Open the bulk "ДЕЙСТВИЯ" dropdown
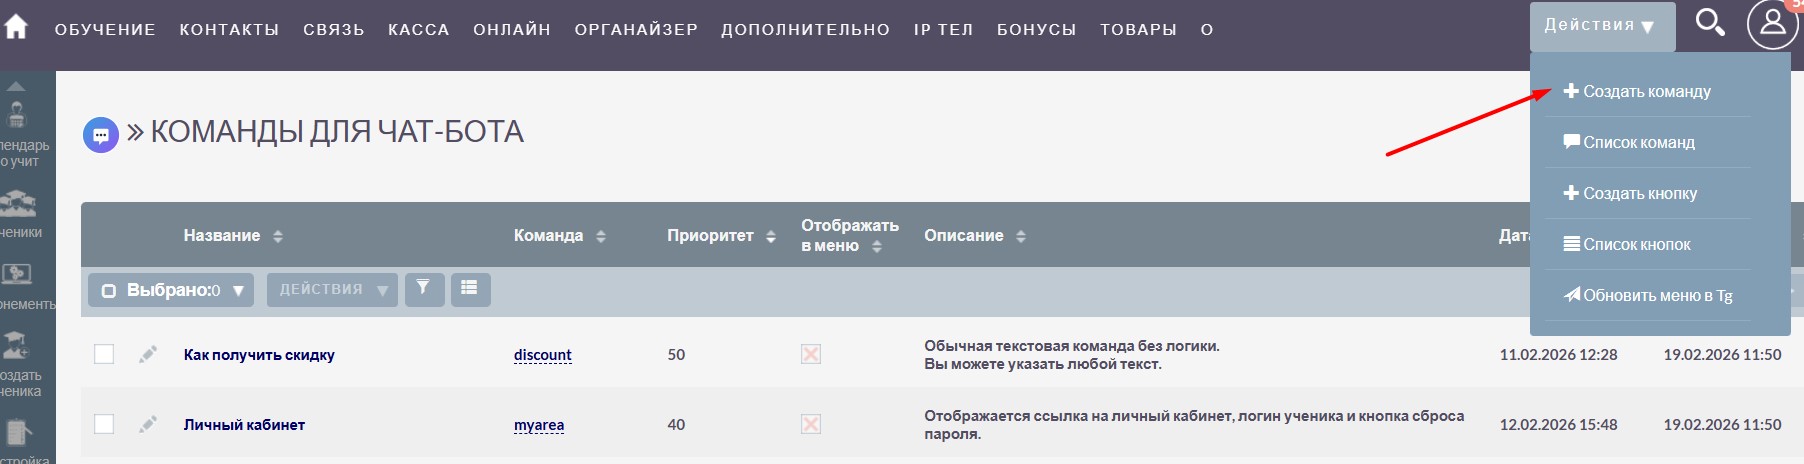The width and height of the screenshot is (1804, 464). [x=332, y=290]
